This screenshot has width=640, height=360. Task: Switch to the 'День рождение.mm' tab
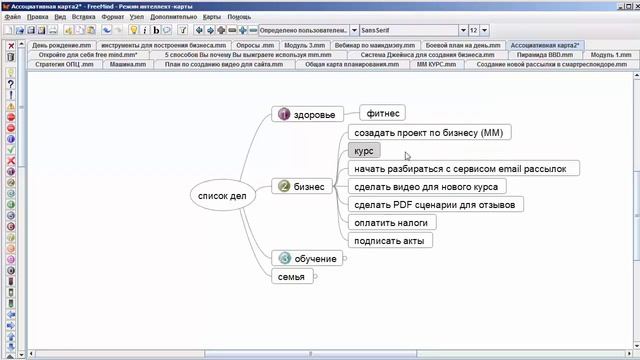click(62, 45)
